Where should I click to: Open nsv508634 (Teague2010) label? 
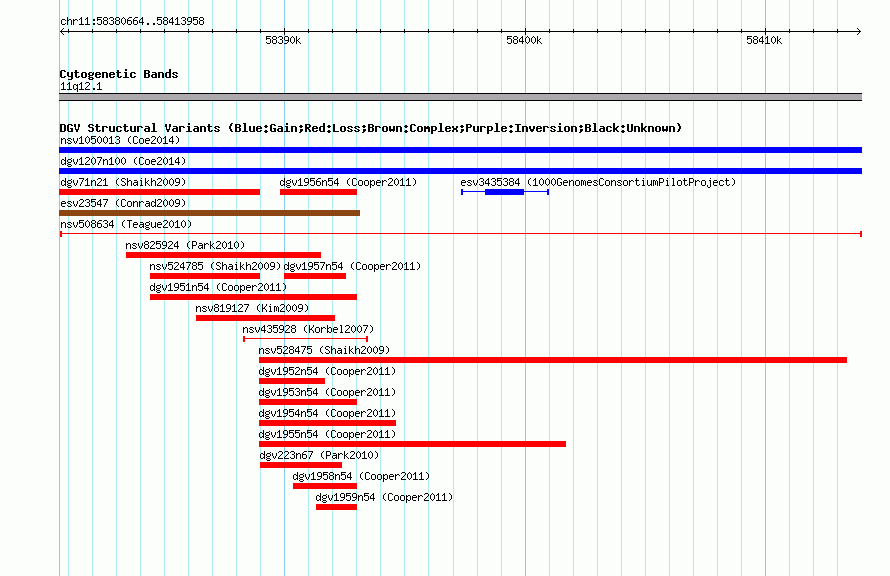[126, 224]
